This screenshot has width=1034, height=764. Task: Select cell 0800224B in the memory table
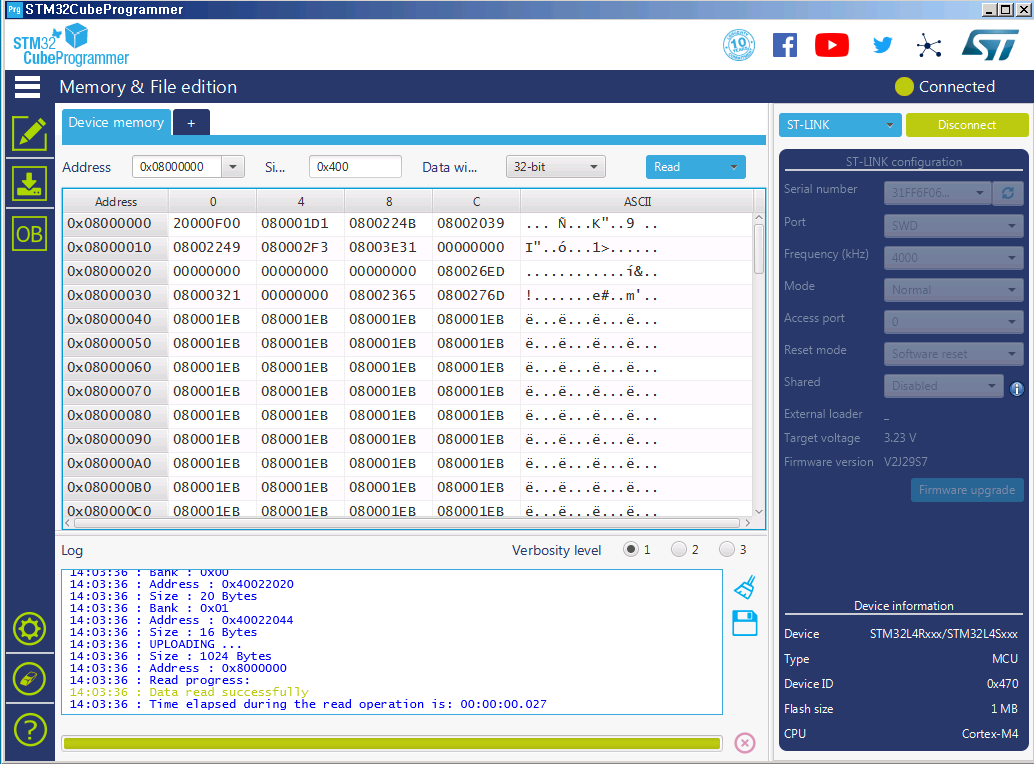coord(388,223)
